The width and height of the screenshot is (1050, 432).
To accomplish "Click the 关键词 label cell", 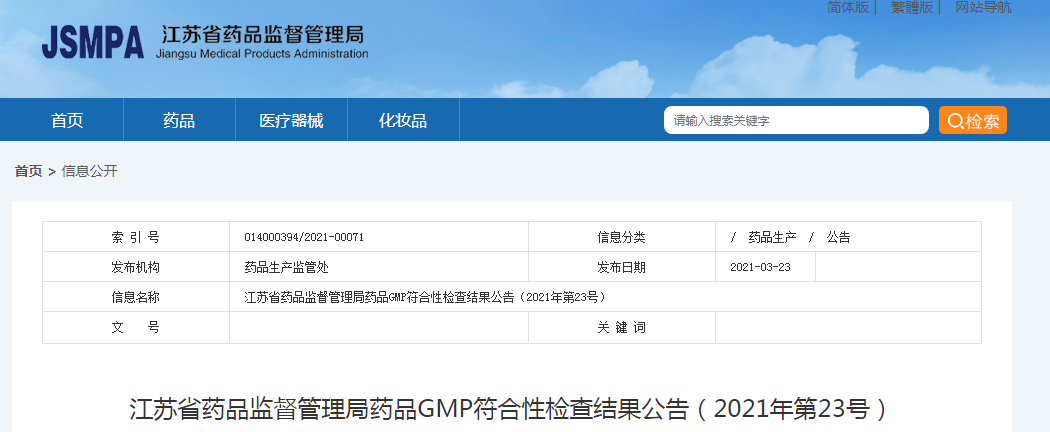I will coord(622,328).
